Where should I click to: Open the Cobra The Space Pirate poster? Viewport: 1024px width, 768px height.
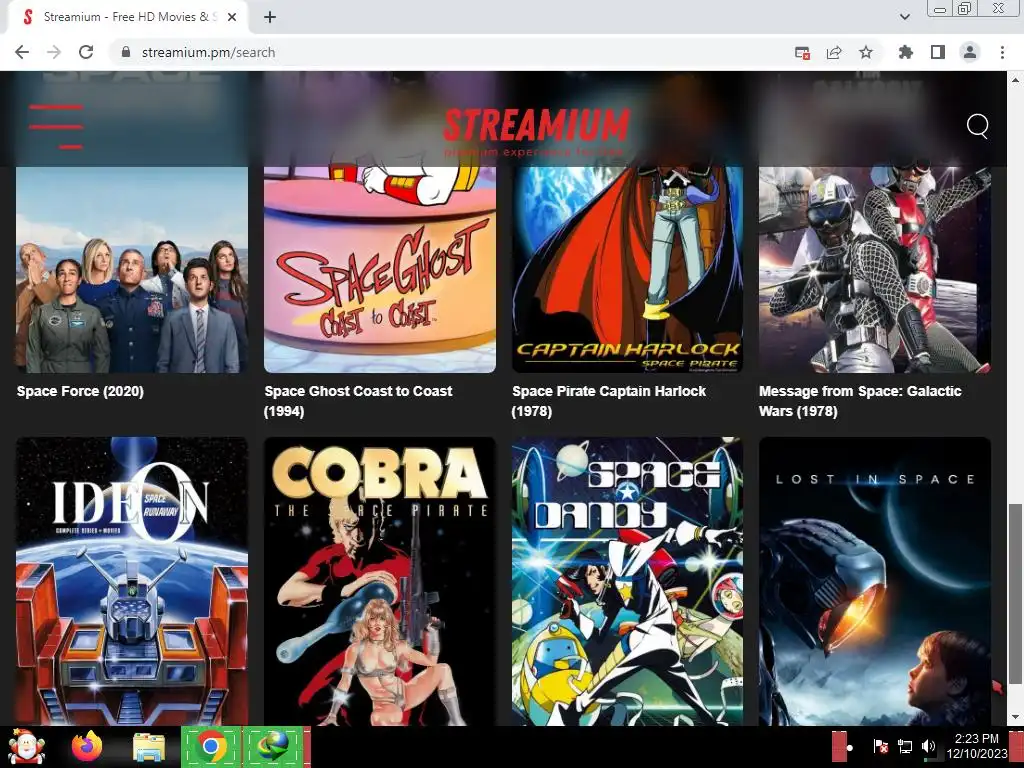tap(379, 581)
